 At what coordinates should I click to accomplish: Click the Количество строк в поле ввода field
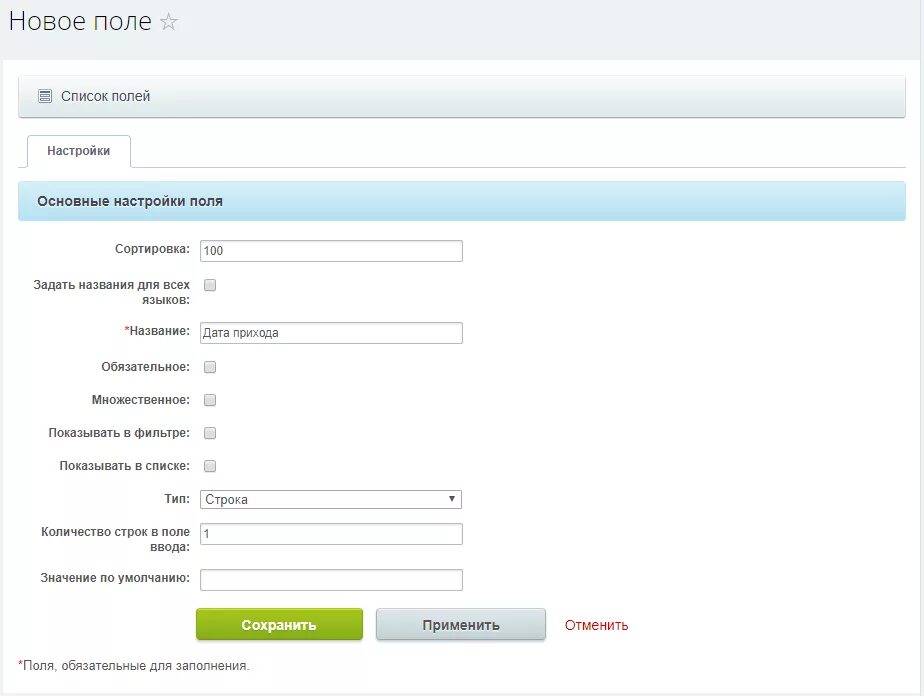pyautogui.click(x=331, y=534)
